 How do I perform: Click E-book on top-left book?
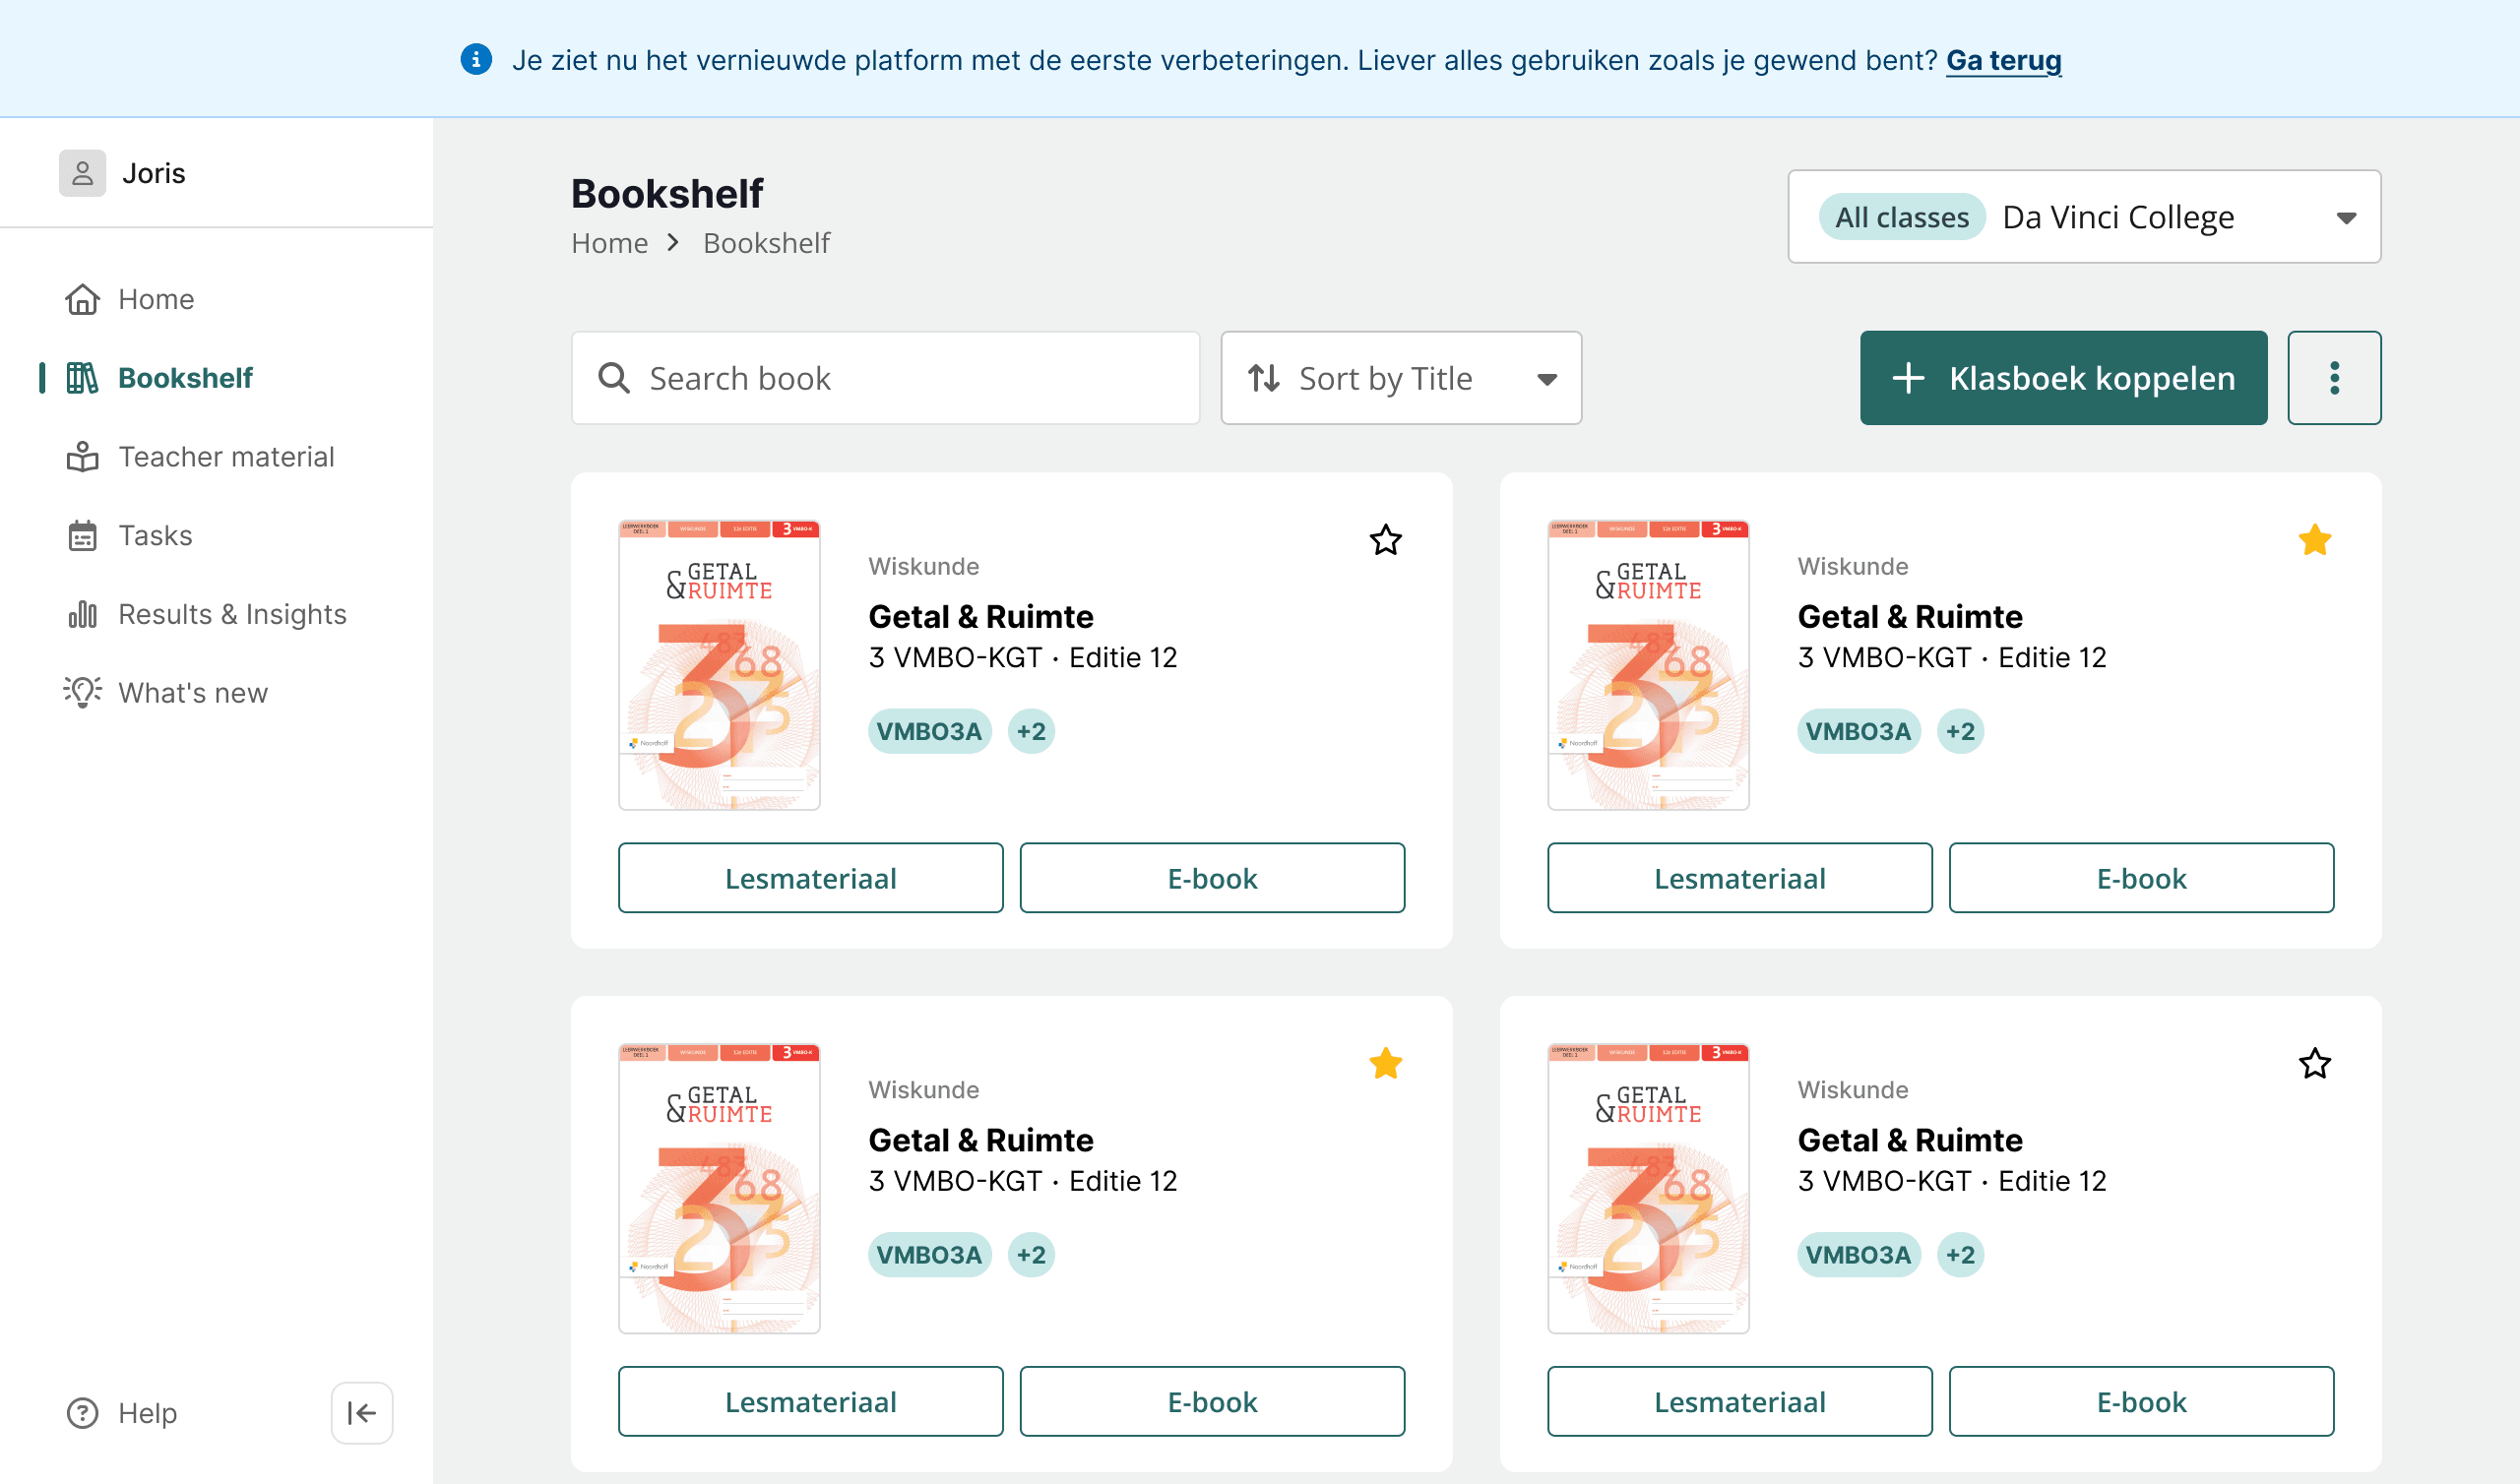[1212, 878]
